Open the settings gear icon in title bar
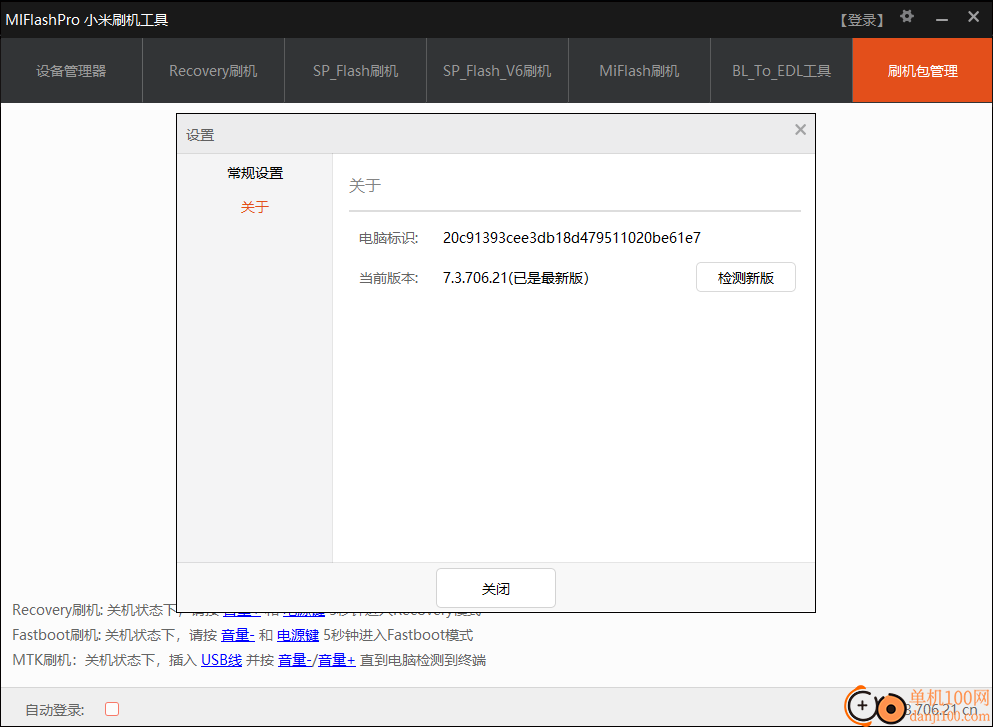The image size is (993, 727). pos(907,17)
